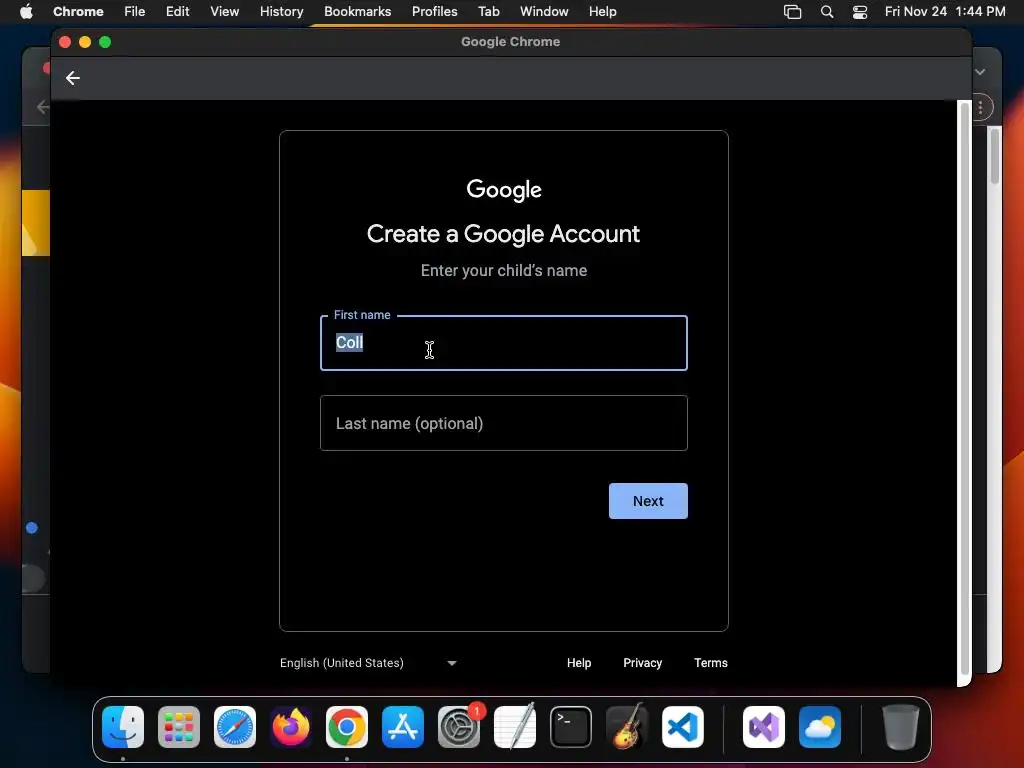Open the File menu
Viewport: 1024px width, 768px height.
(135, 11)
